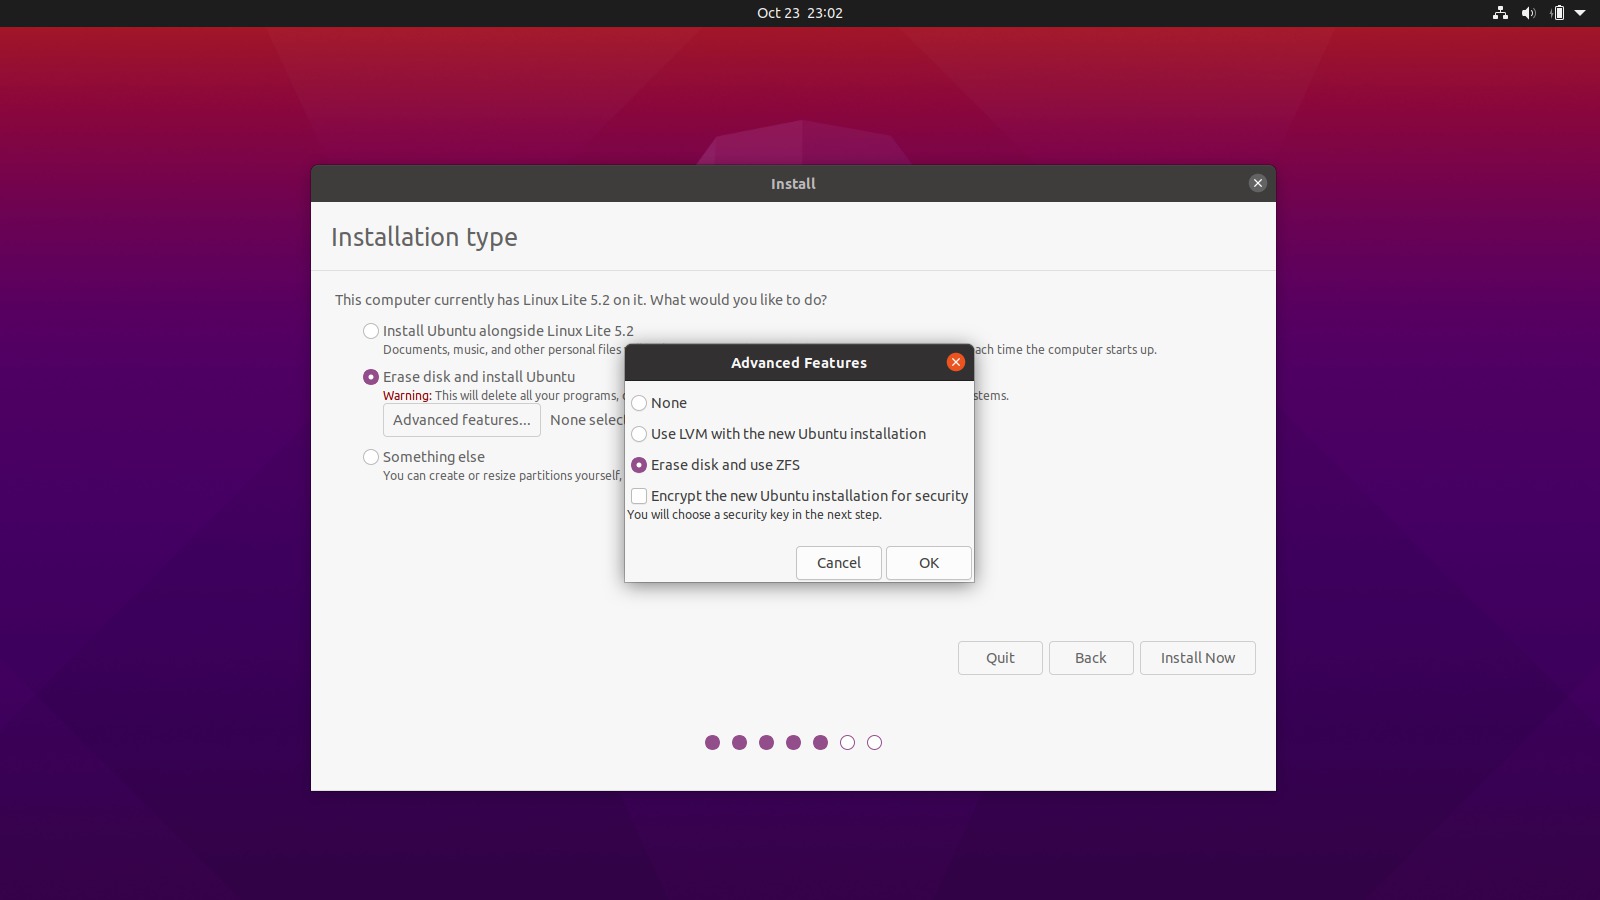
Task: Click Cancel in Advanced Features dialog
Action: pyautogui.click(x=838, y=563)
